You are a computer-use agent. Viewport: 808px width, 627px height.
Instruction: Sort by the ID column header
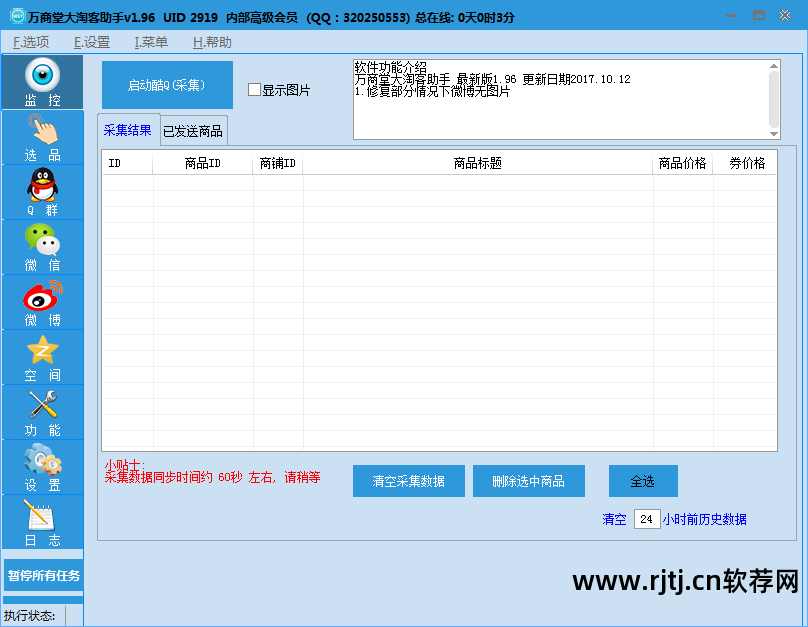click(127, 163)
